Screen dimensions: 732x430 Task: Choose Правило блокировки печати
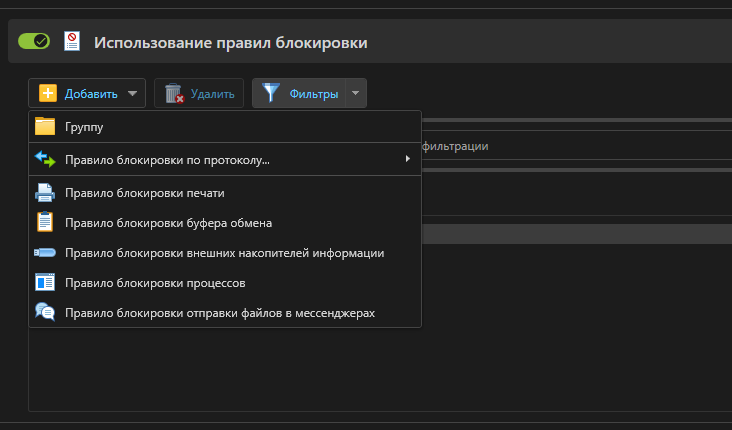pyautogui.click(x=225, y=193)
